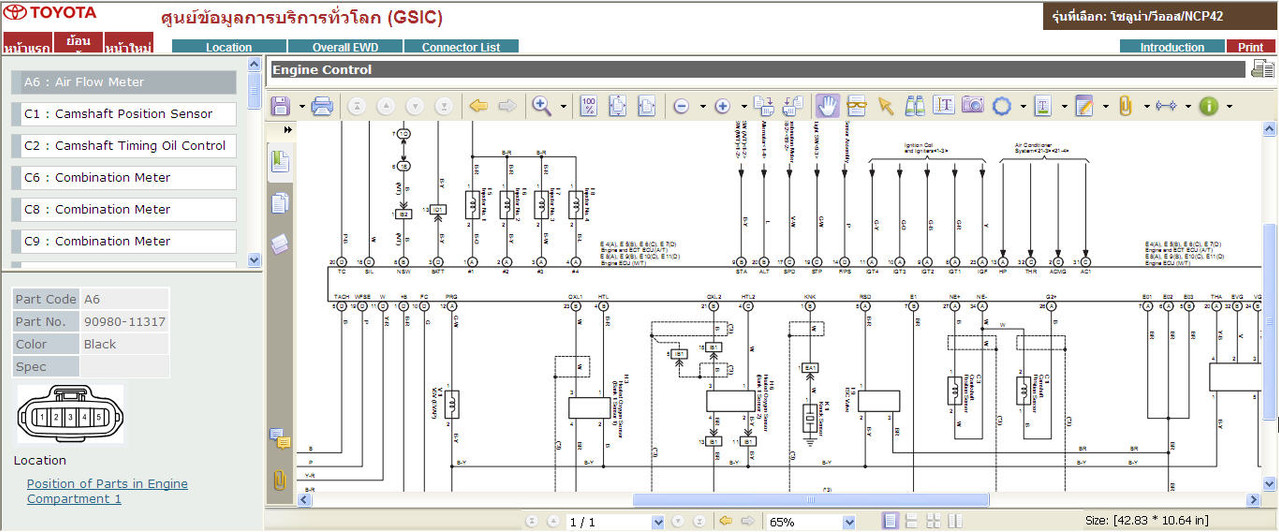The width and height of the screenshot is (1279, 532).
Task: Open the zoom tool dropdown arrow
Action: click(563, 106)
